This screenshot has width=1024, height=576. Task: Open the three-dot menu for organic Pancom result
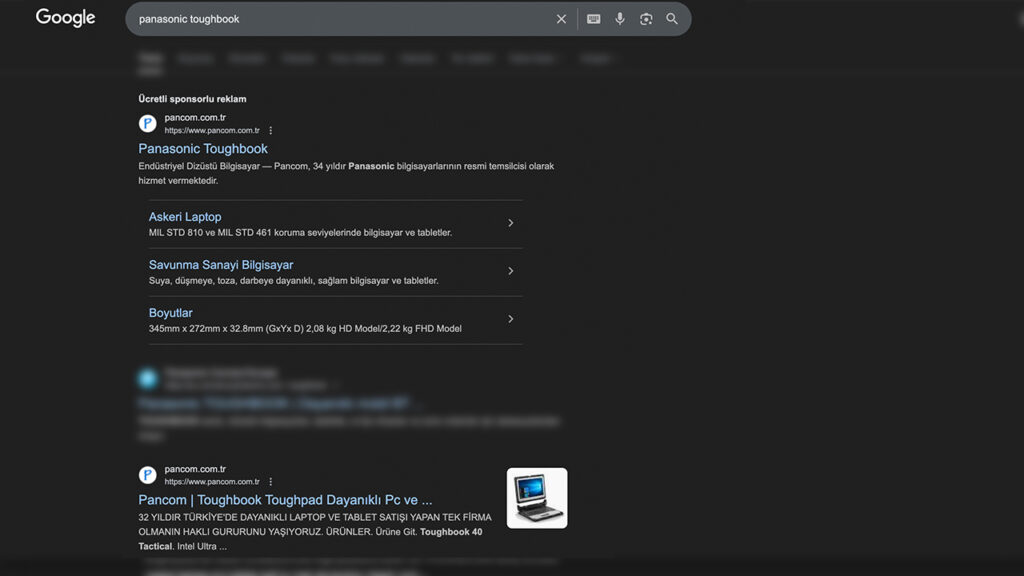[x=271, y=482]
